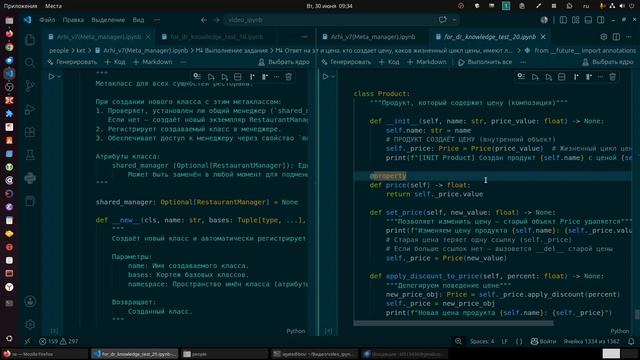Switch to Mozilla Firefox window in taskbar
Viewport: 640px width, 360px height.
pyautogui.click(x=44, y=354)
